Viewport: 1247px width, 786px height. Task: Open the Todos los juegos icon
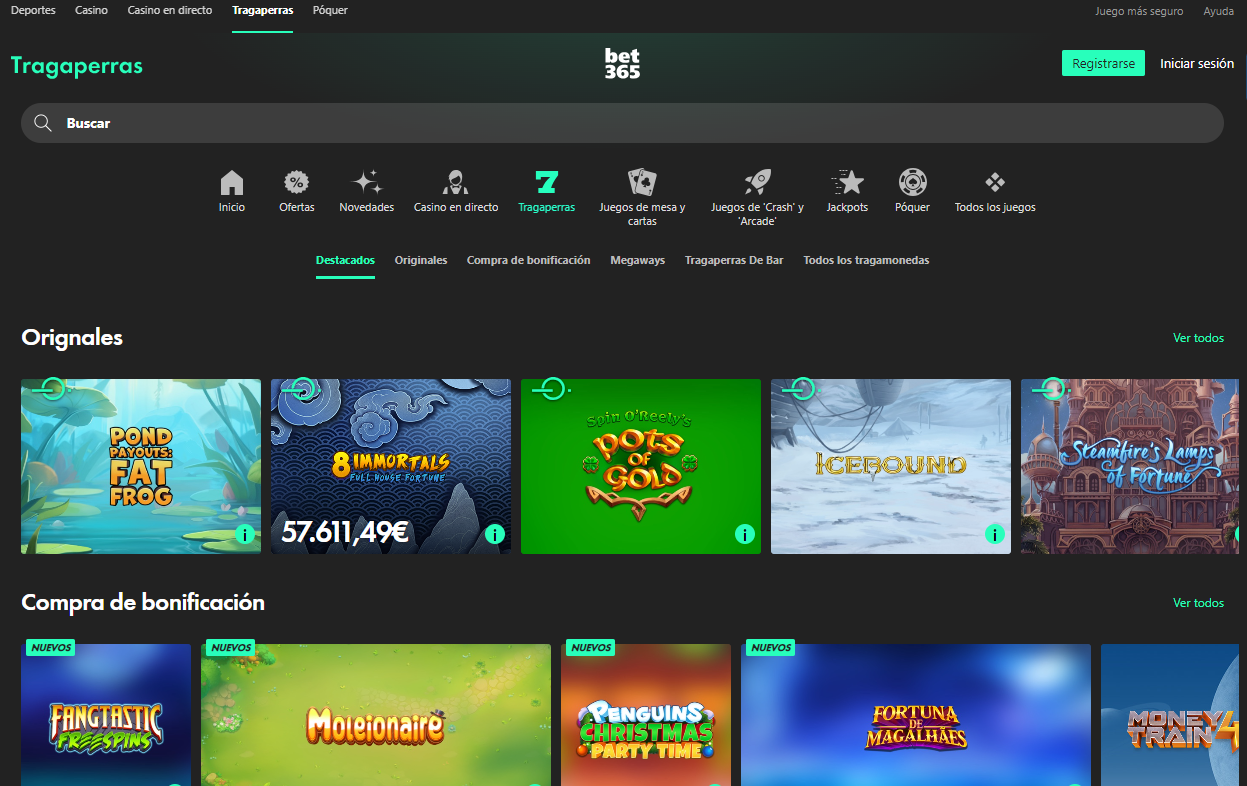[x=995, y=183]
